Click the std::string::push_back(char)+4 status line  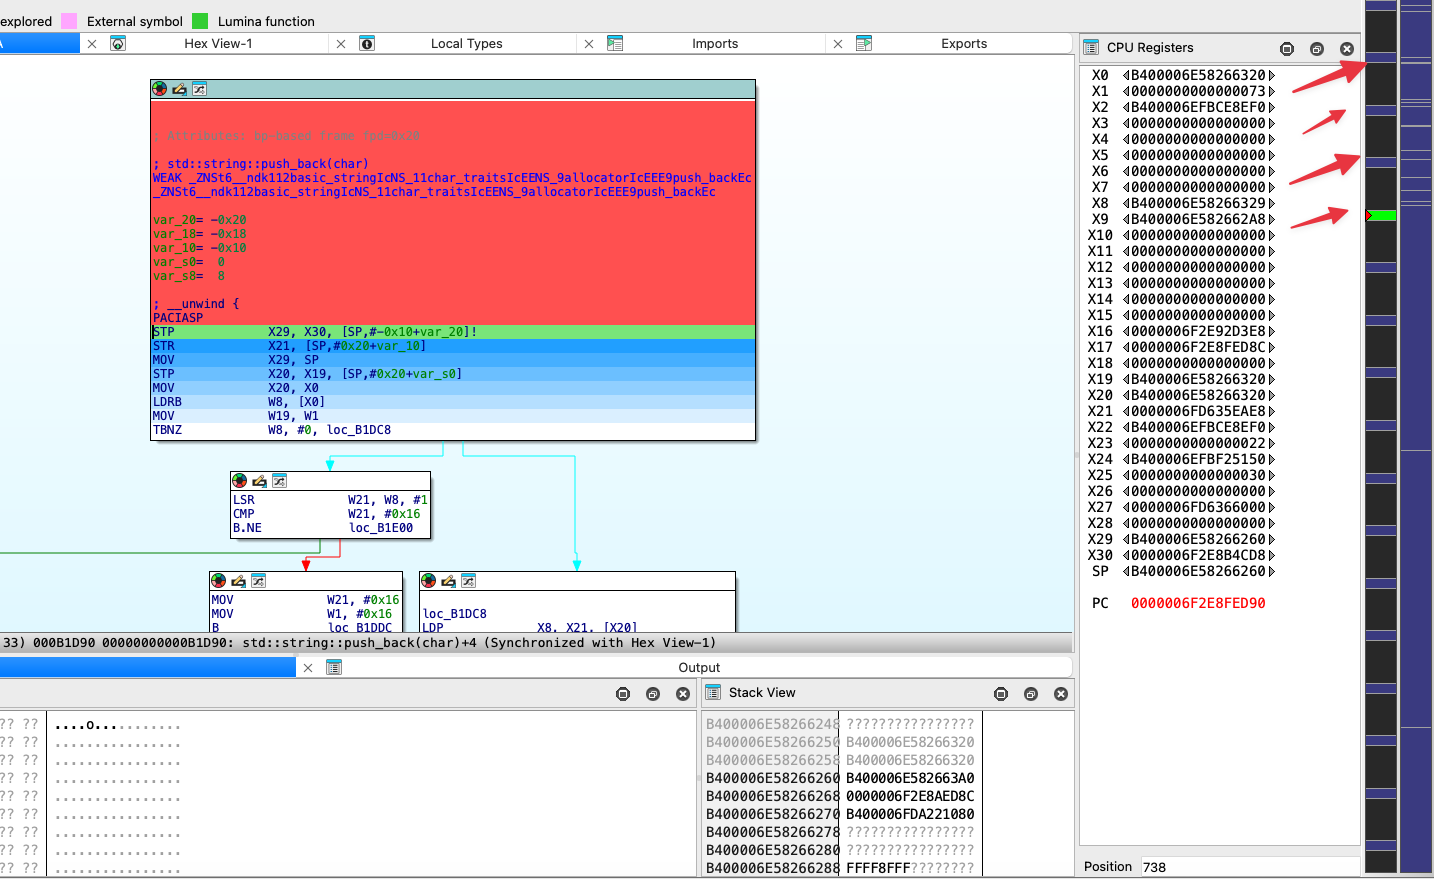coord(479,643)
